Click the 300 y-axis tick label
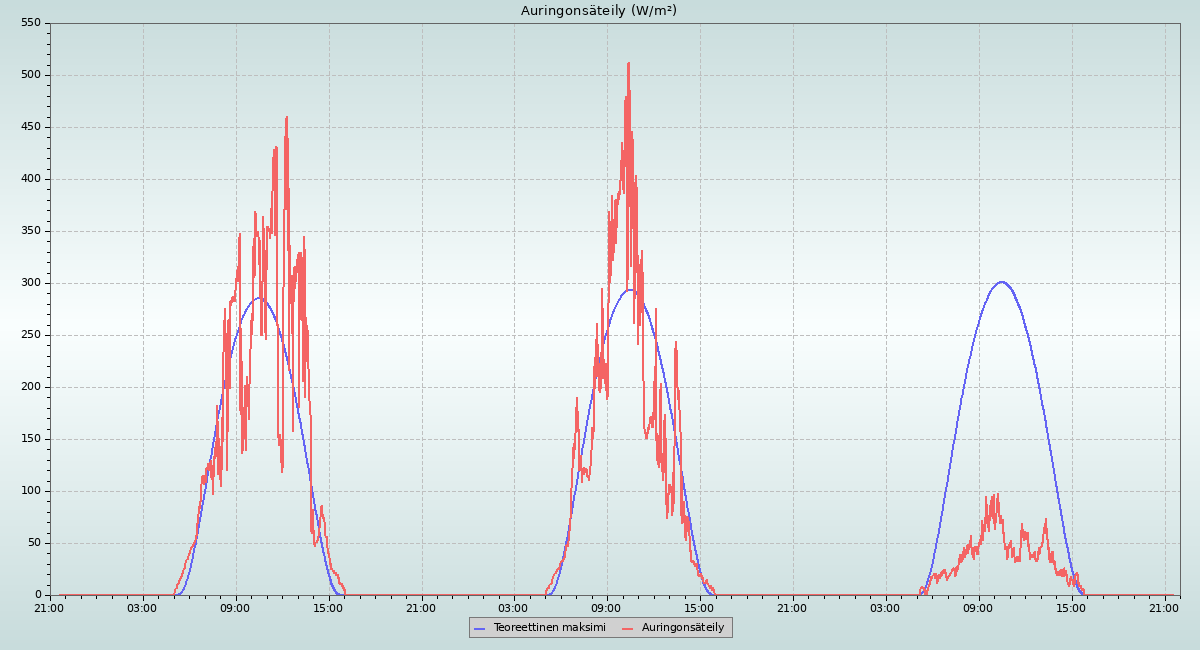Viewport: 1200px width, 650px height. click(x=31, y=283)
